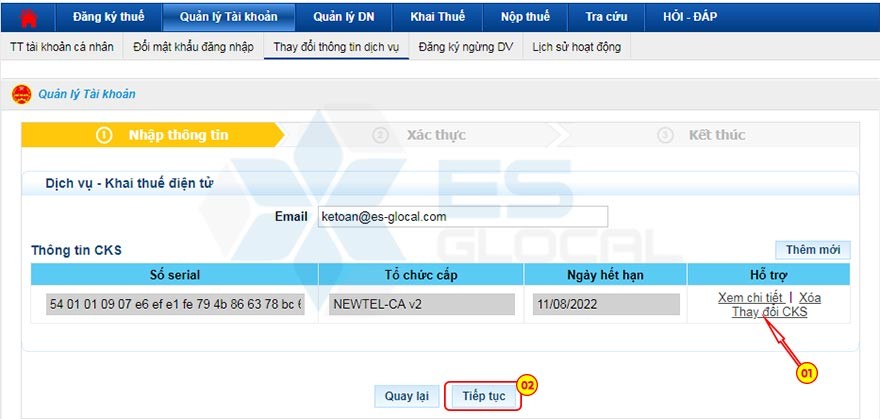Go to Đăng ký ngừng DV tab
Image resolution: width=880 pixels, height=419 pixels.
(466, 47)
